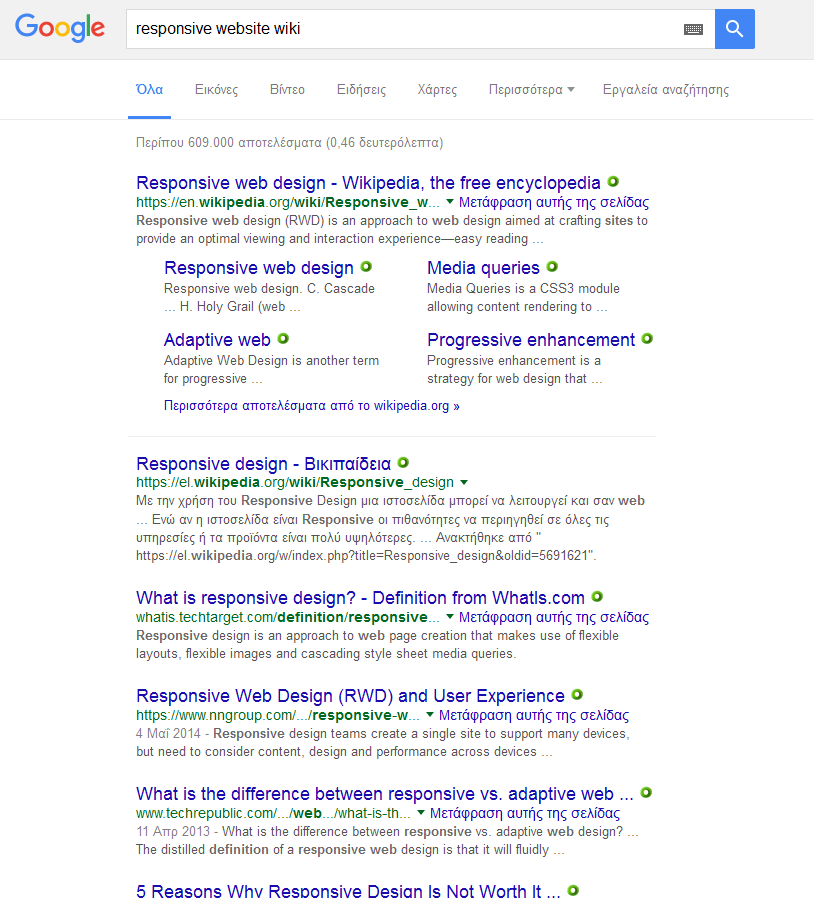Open the Media queries sitelink
The width and height of the screenshot is (814, 898).
point(483,267)
